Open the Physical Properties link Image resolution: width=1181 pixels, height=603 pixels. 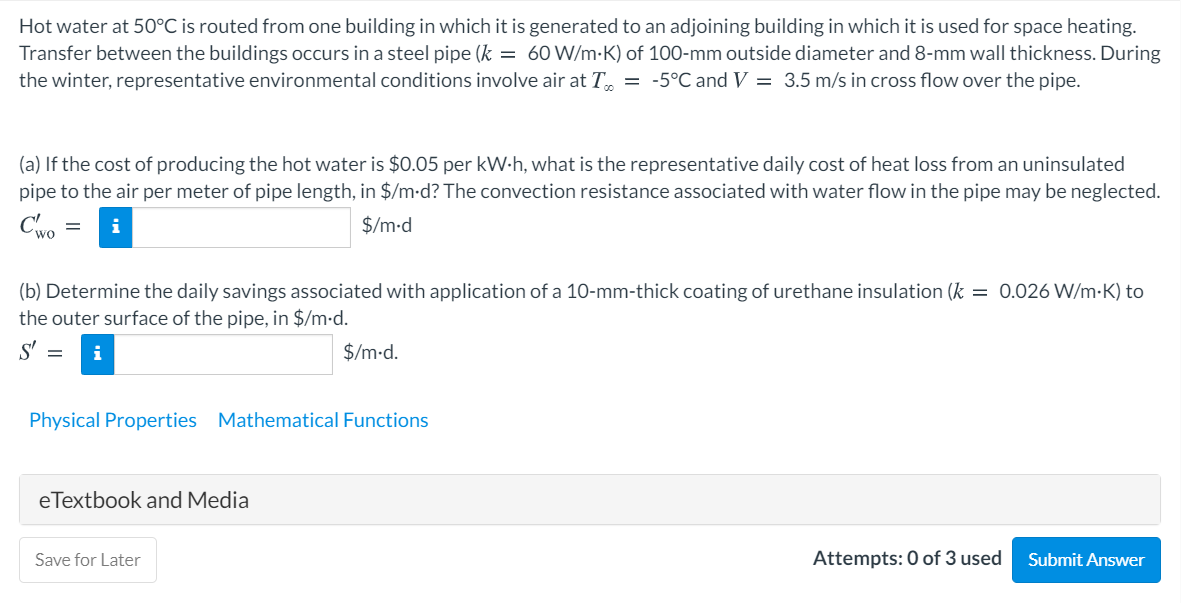(x=113, y=420)
